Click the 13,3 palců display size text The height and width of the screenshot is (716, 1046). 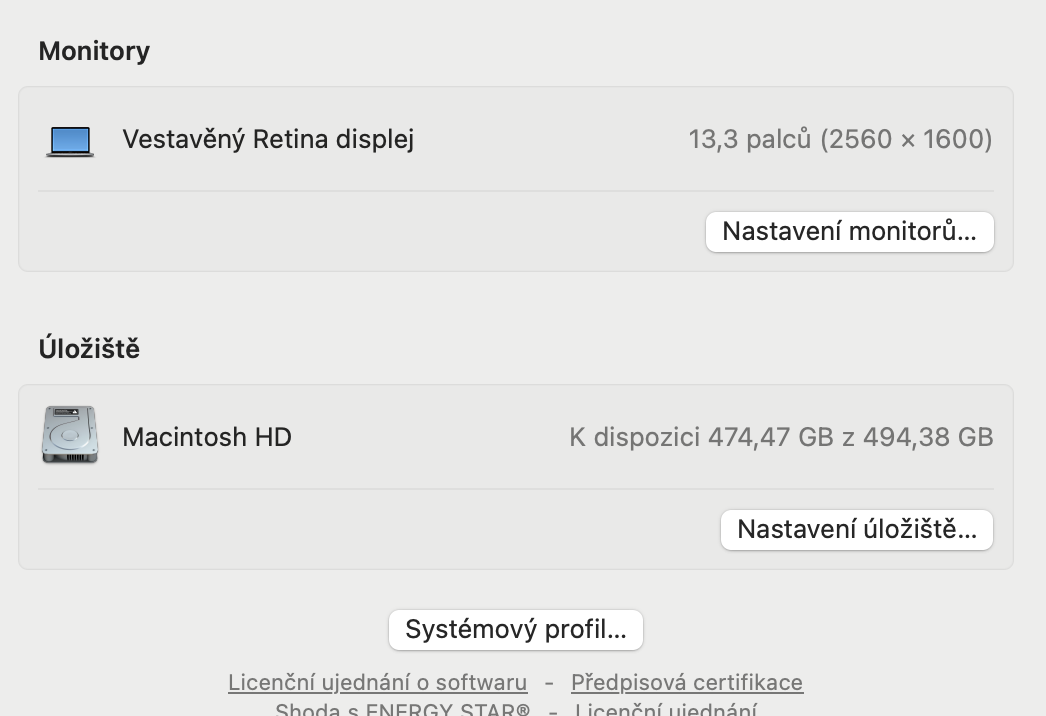pos(840,139)
